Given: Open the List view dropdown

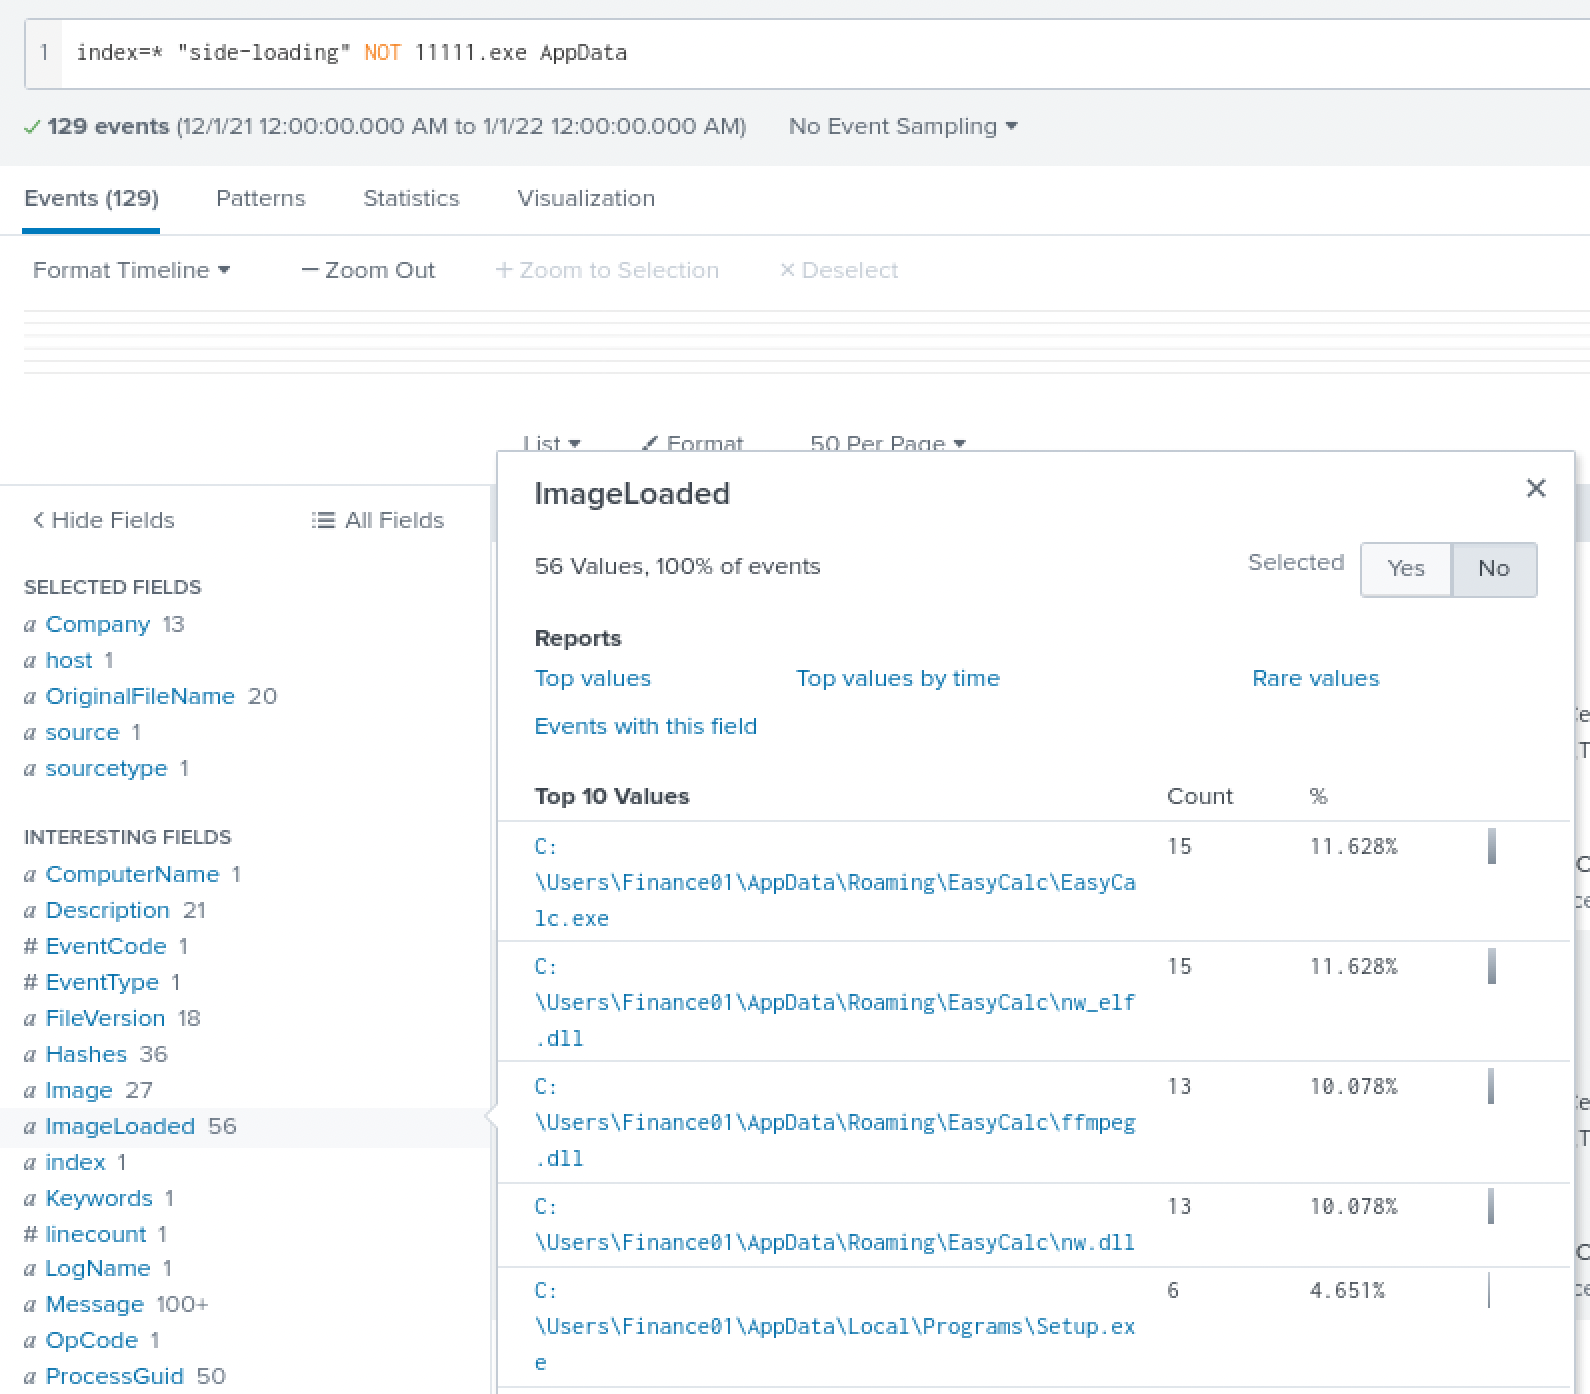Looking at the screenshot, I should click(551, 443).
